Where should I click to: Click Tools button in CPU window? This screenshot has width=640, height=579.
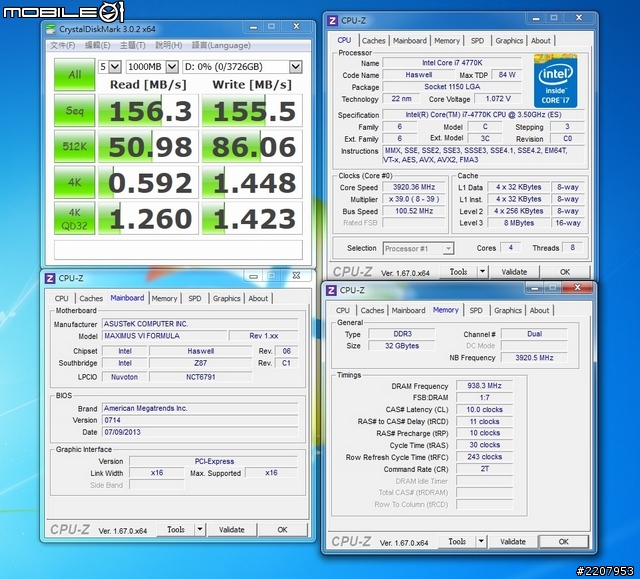(x=458, y=271)
